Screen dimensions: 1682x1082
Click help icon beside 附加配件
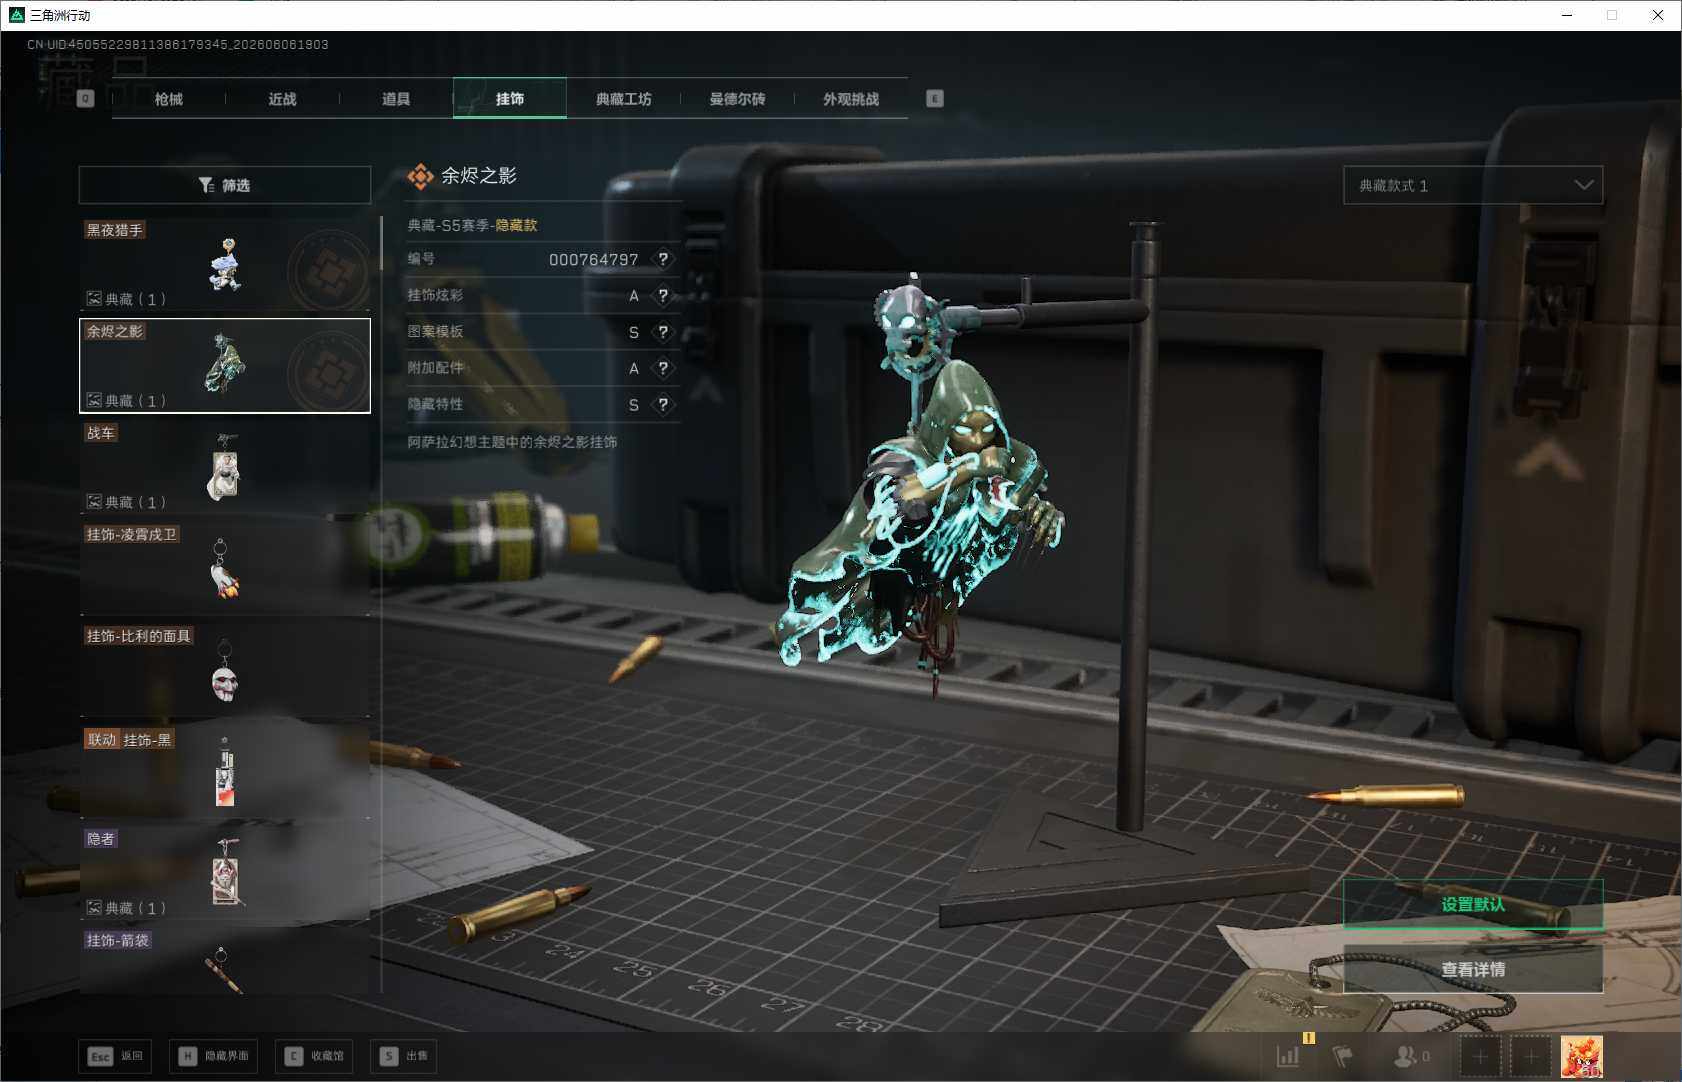pos(663,368)
